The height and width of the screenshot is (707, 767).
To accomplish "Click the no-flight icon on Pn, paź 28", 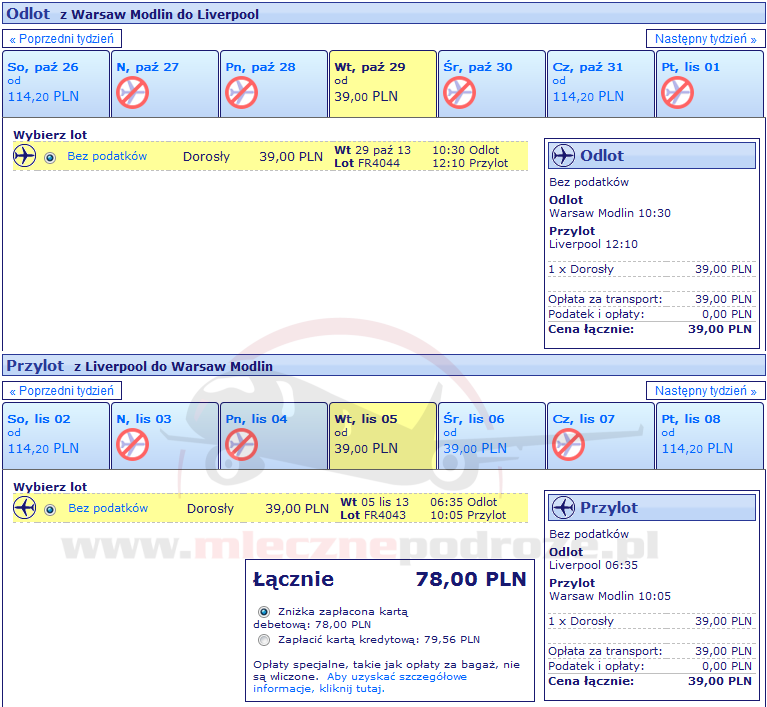I will coord(241,93).
